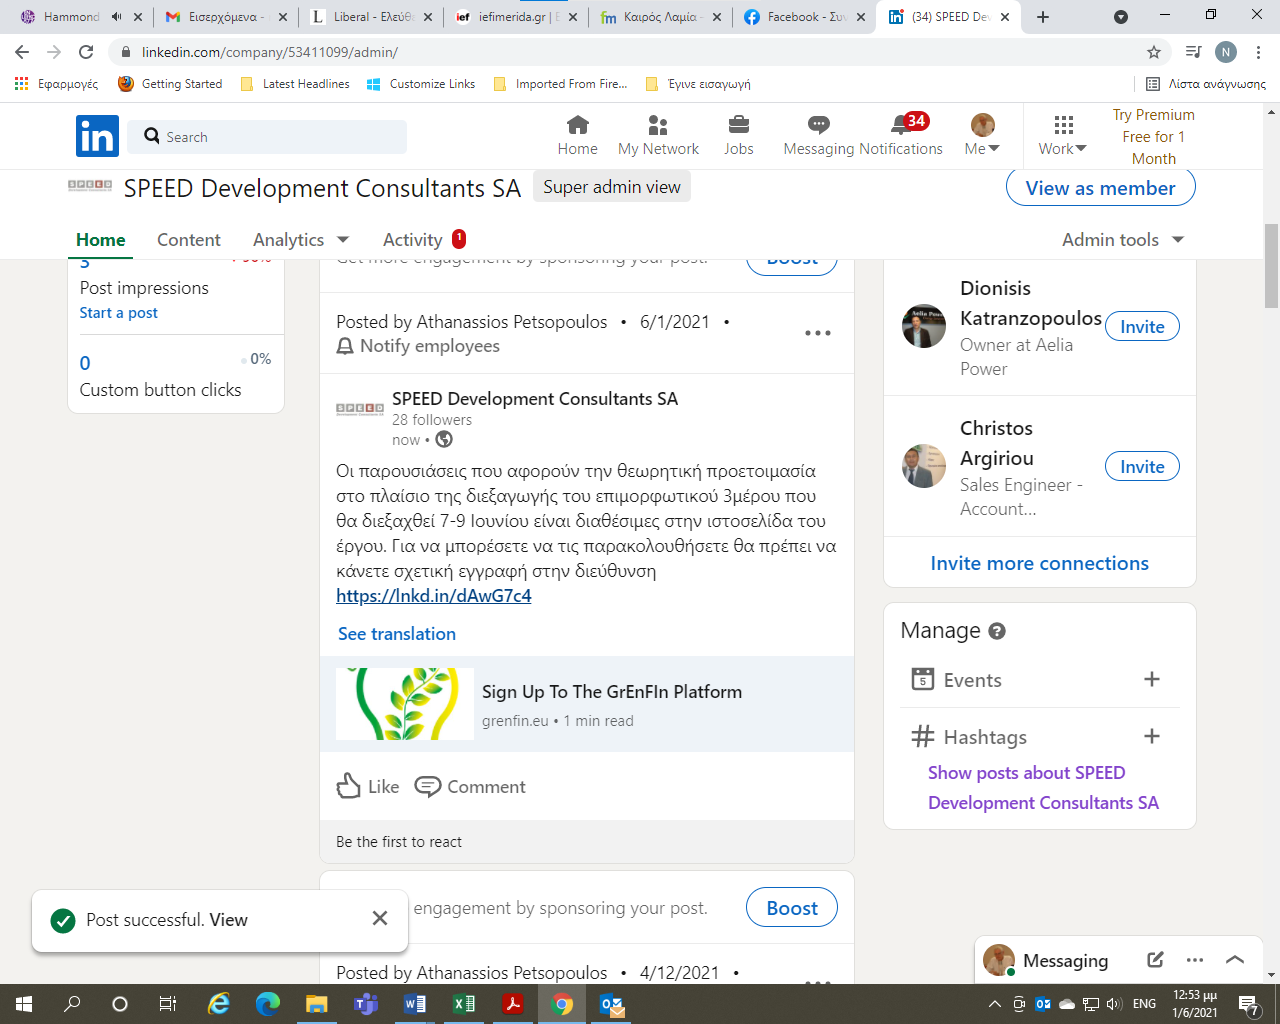Click the Boost button
The width and height of the screenshot is (1280, 1024).
pos(792,908)
